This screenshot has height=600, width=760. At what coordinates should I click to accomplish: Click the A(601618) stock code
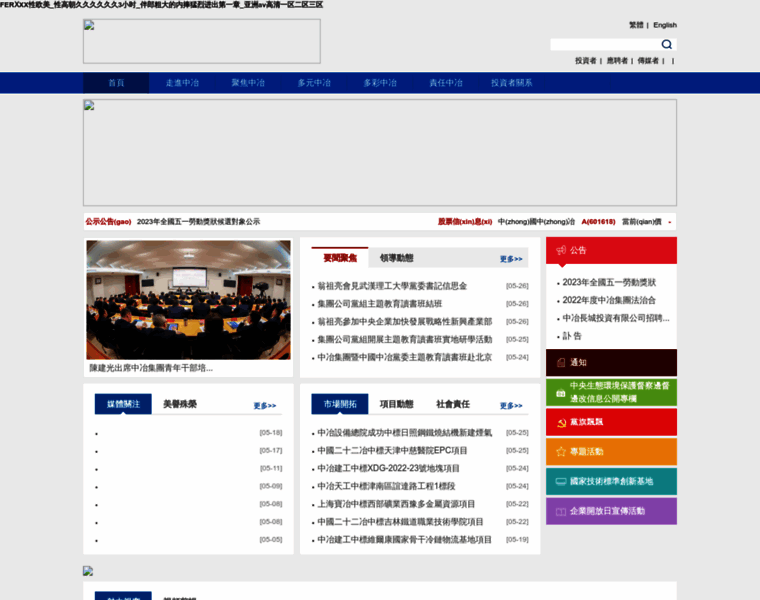point(598,221)
